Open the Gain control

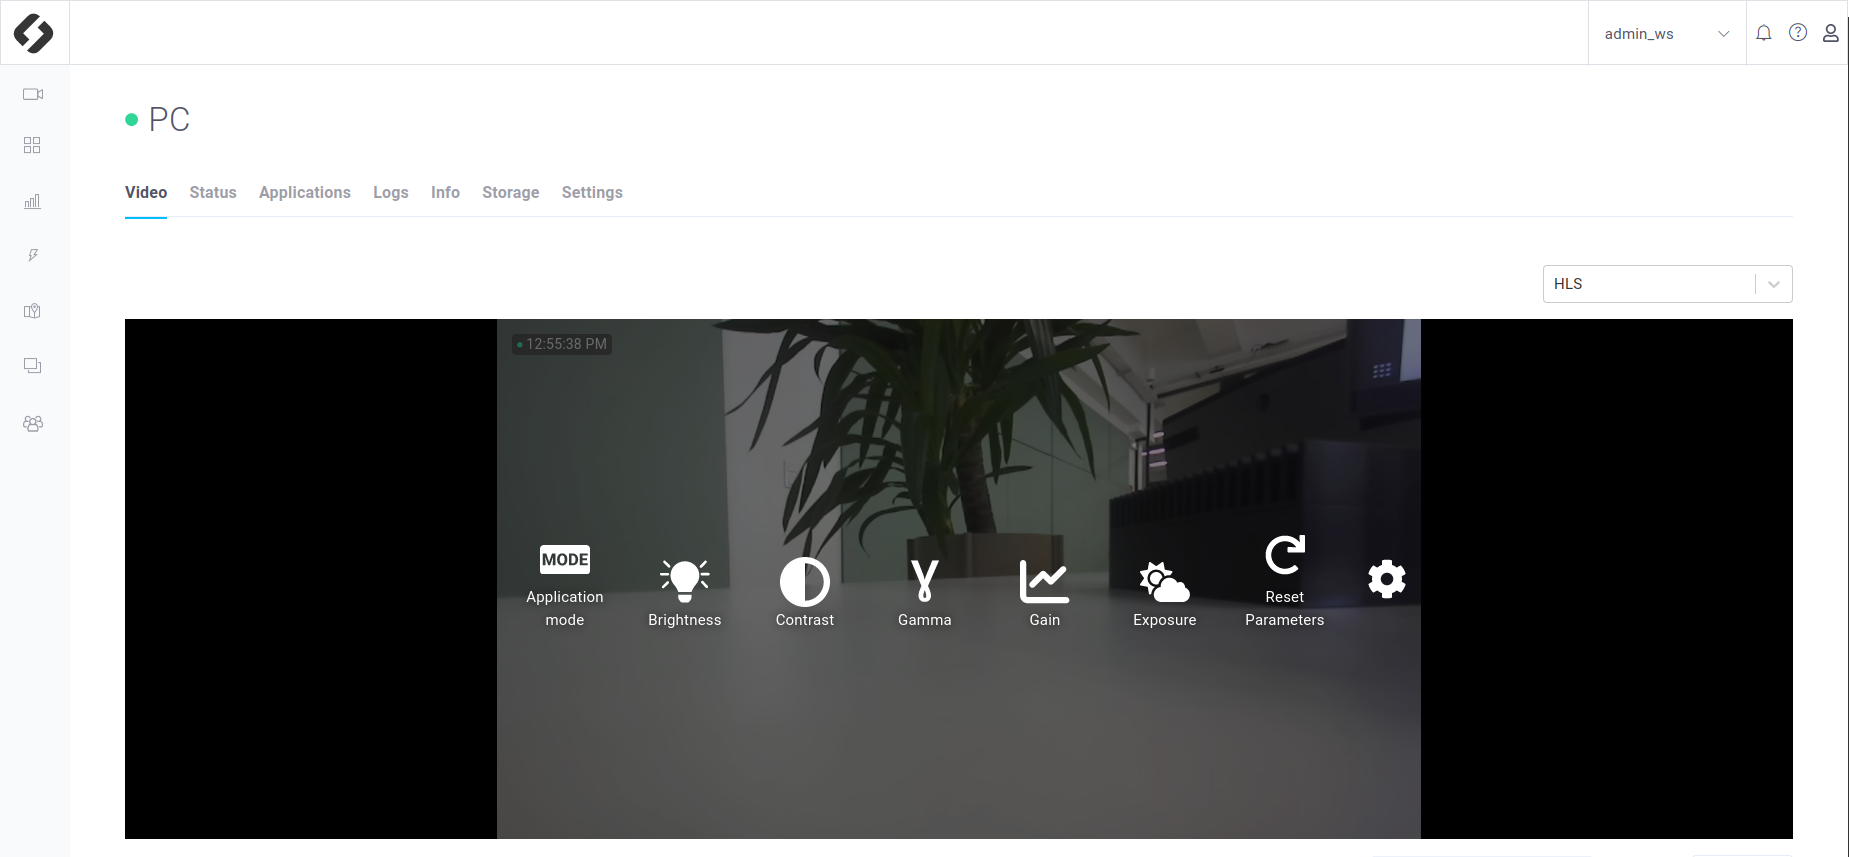tap(1045, 594)
